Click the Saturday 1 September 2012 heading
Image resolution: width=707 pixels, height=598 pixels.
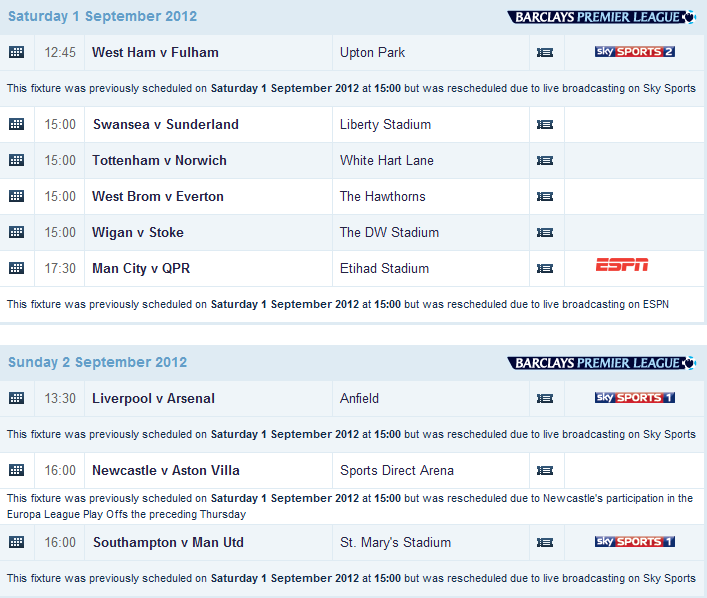[x=103, y=16]
